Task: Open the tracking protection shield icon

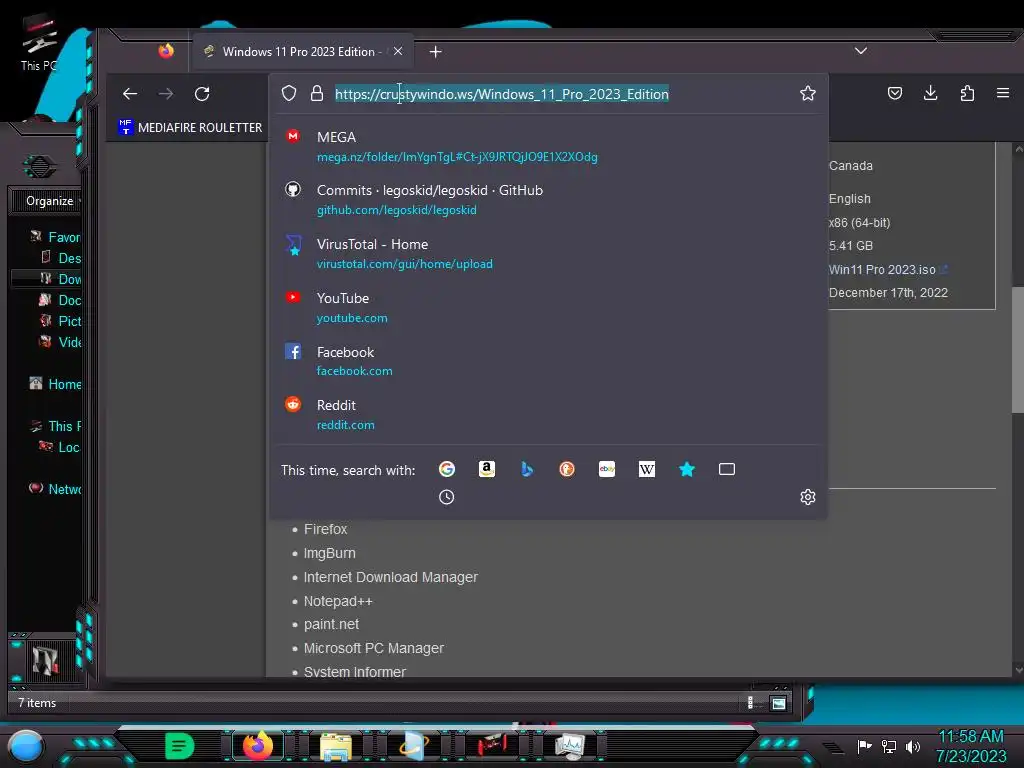Action: pyautogui.click(x=289, y=93)
